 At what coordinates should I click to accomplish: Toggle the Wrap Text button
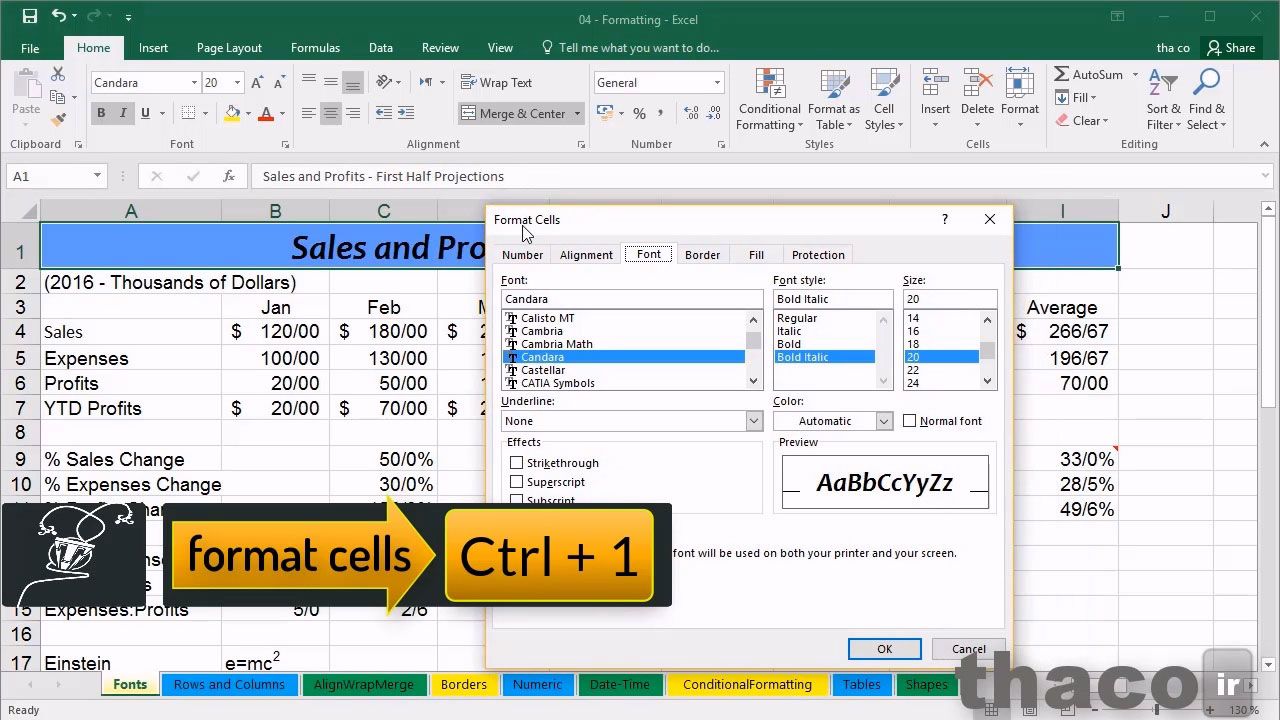tap(496, 83)
